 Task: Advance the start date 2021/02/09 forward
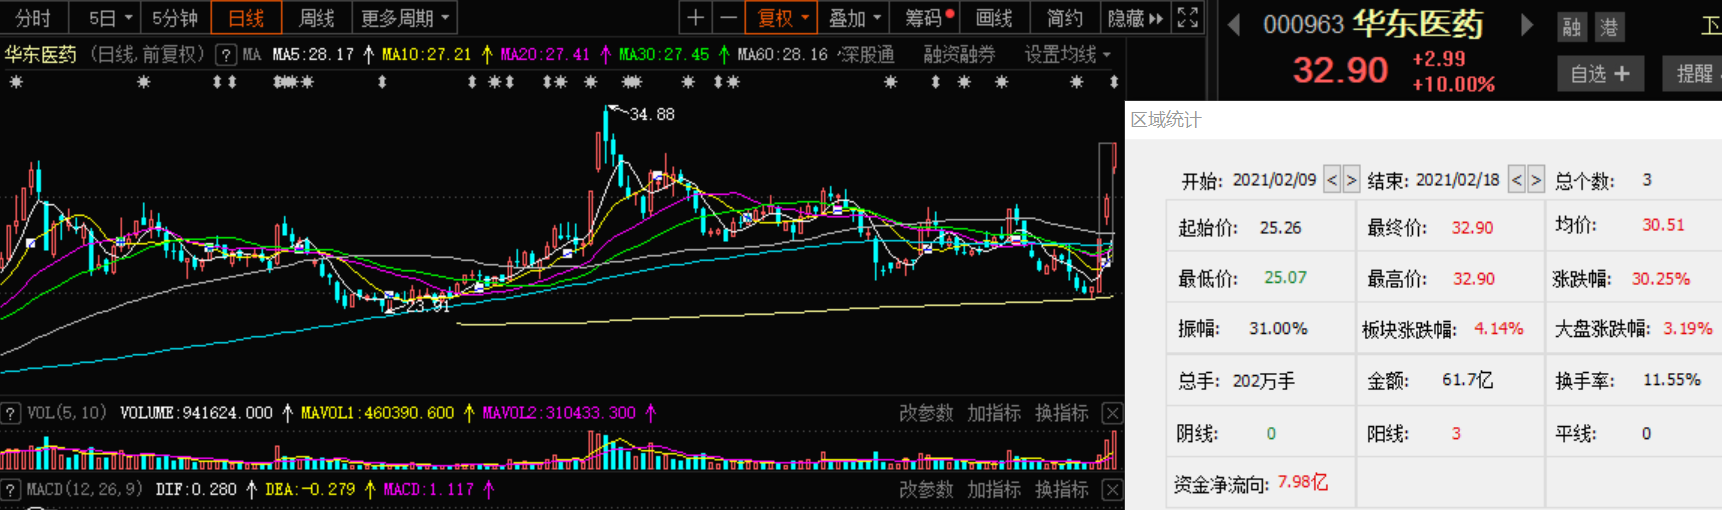[x=1351, y=180]
